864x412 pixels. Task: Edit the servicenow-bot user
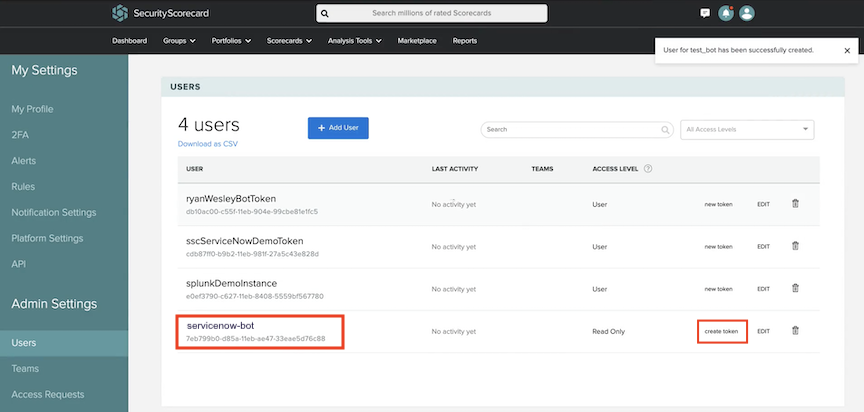(763, 332)
